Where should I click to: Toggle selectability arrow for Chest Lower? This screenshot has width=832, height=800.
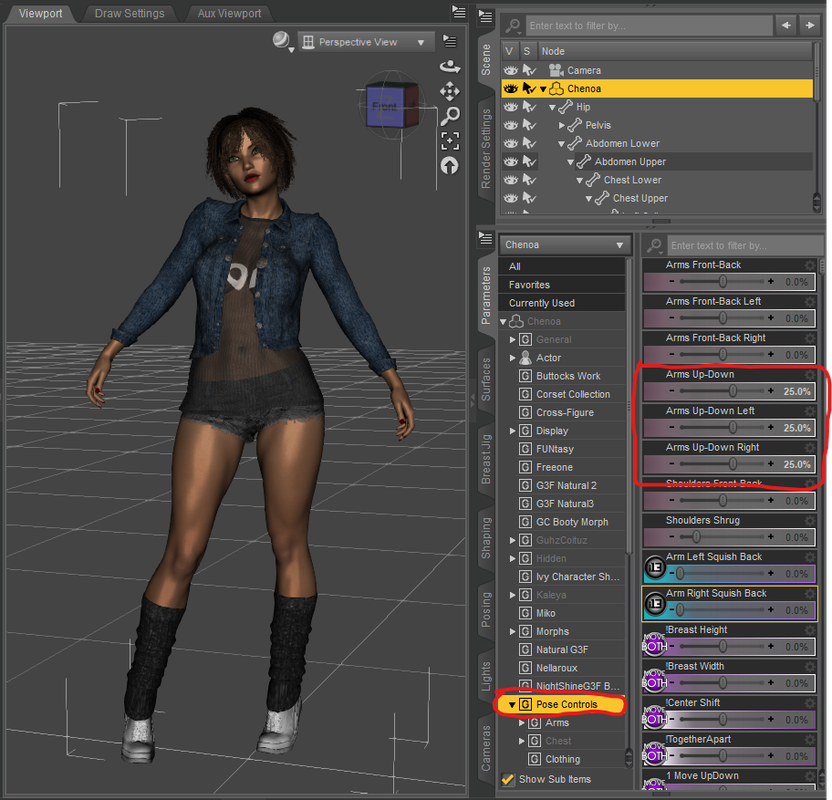tap(529, 180)
